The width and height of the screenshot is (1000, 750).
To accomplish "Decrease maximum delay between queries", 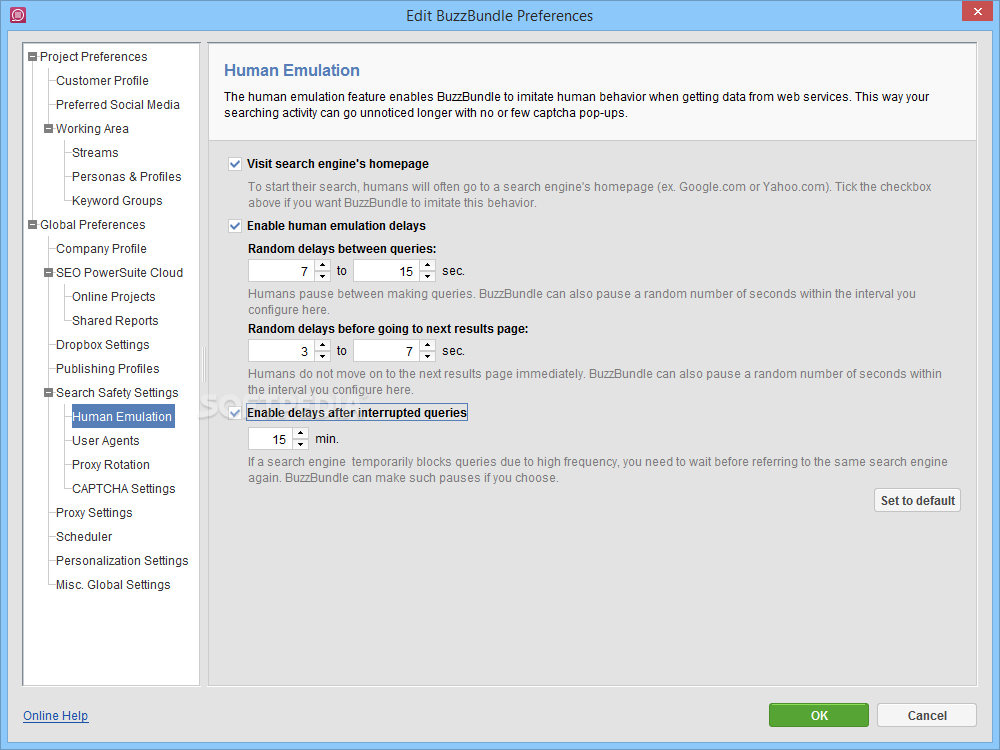I will 428,276.
